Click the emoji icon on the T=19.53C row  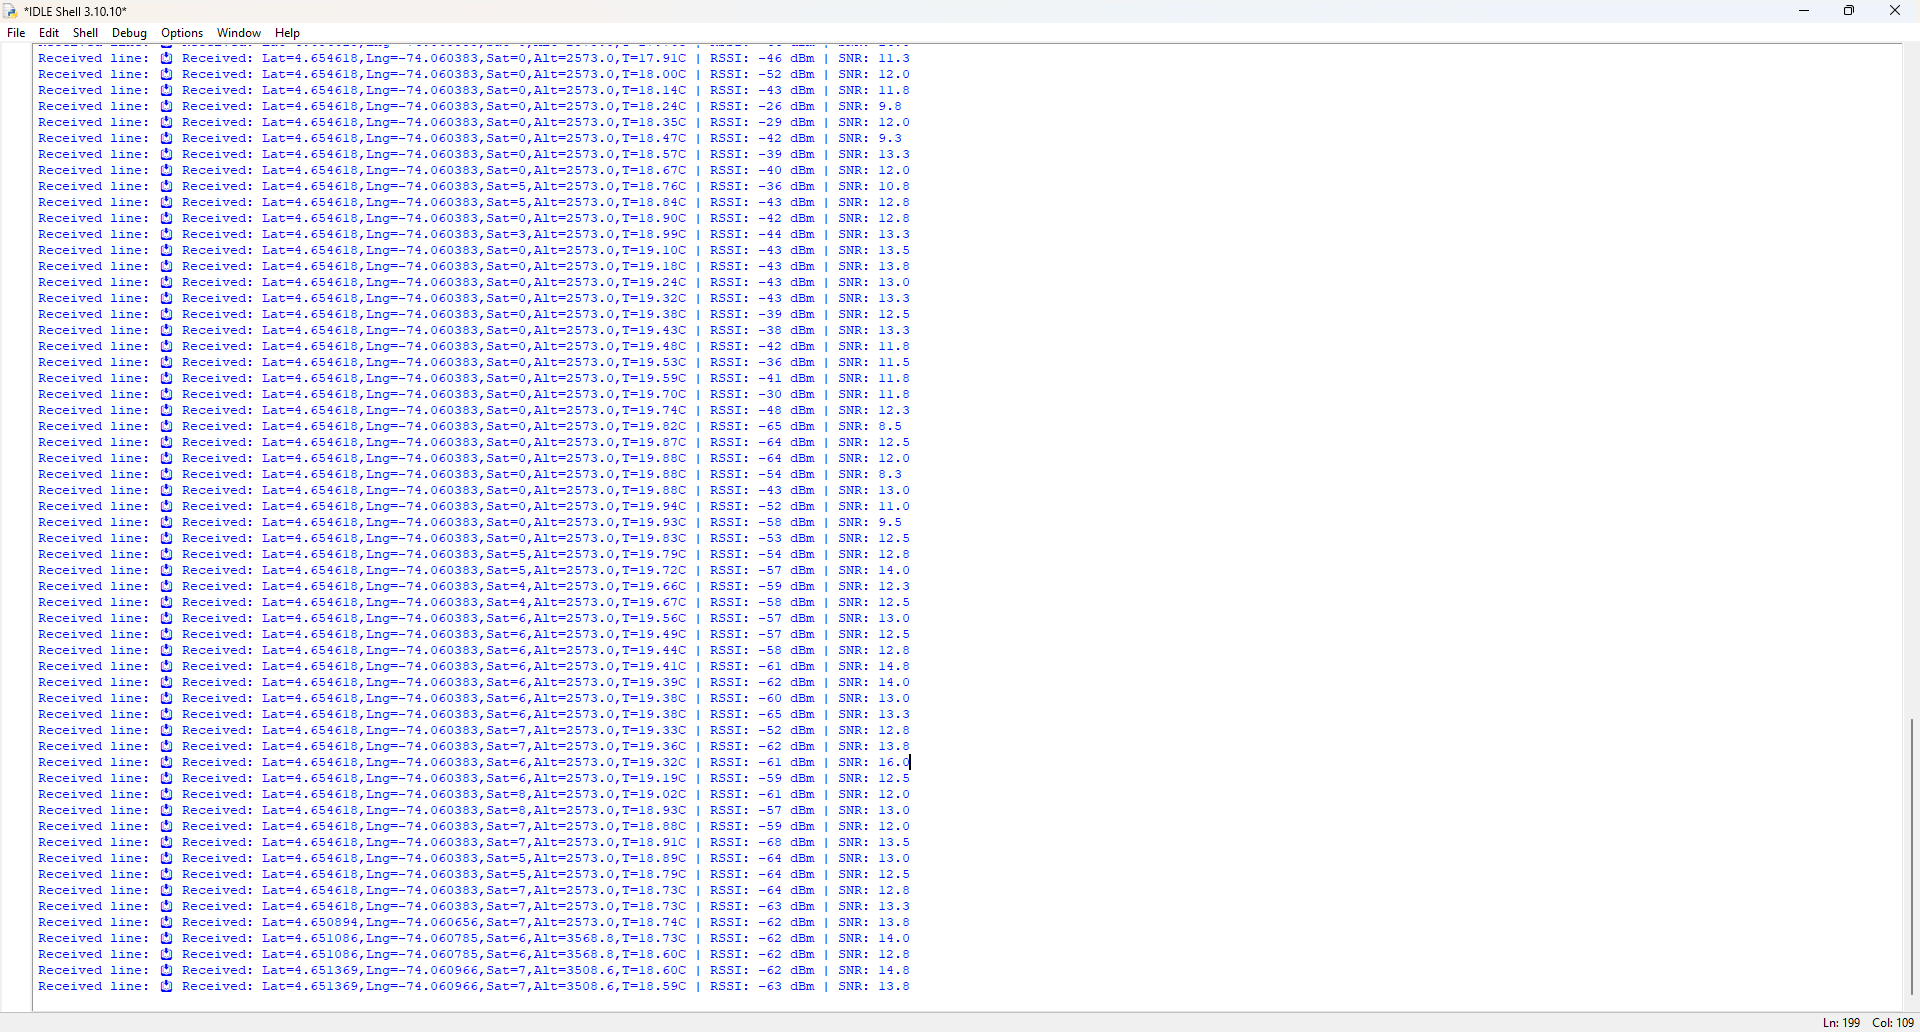[x=167, y=362]
